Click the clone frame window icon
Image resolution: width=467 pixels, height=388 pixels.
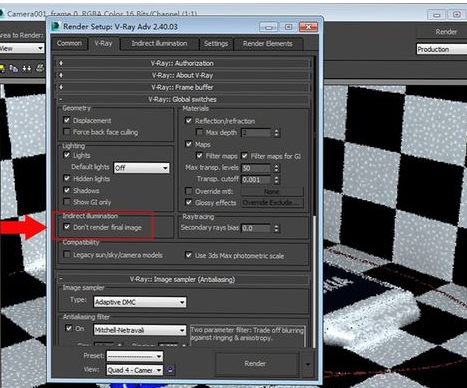click(13, 68)
